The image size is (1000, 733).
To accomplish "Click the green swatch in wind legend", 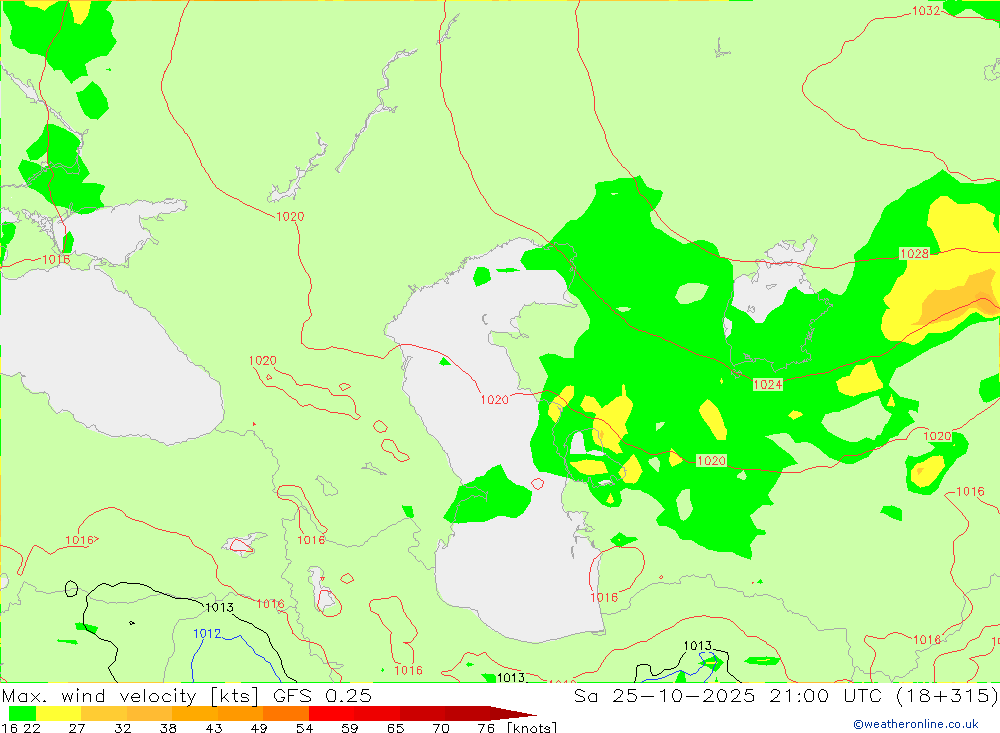I will pos(22,713).
